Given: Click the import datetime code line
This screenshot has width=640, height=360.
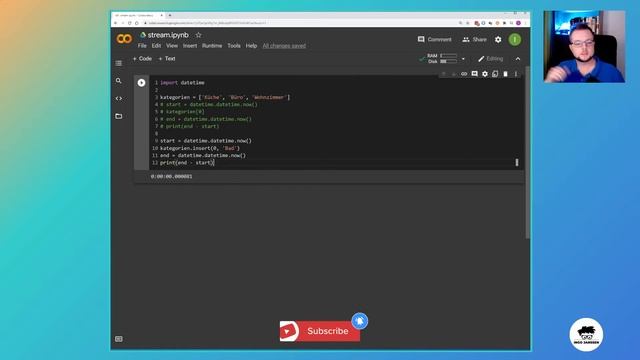Looking at the screenshot, I should tap(182, 82).
